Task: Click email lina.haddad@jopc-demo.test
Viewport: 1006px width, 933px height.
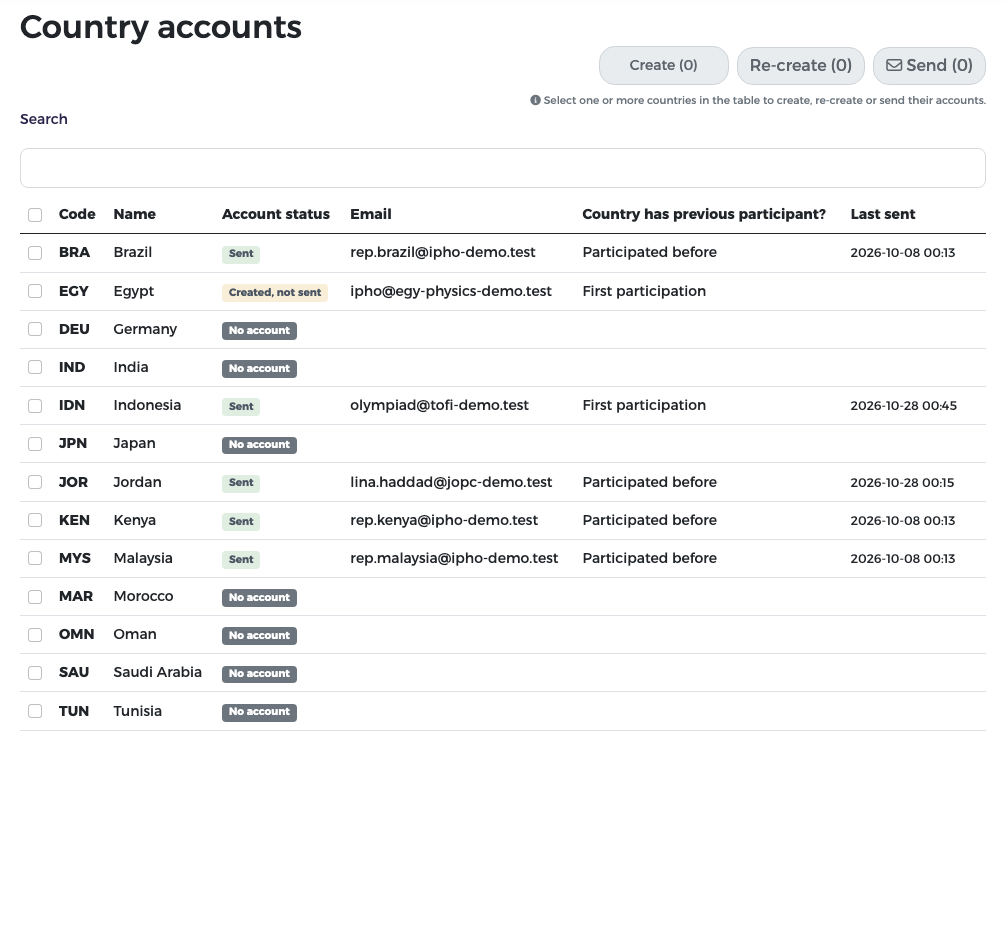Action: (x=451, y=482)
